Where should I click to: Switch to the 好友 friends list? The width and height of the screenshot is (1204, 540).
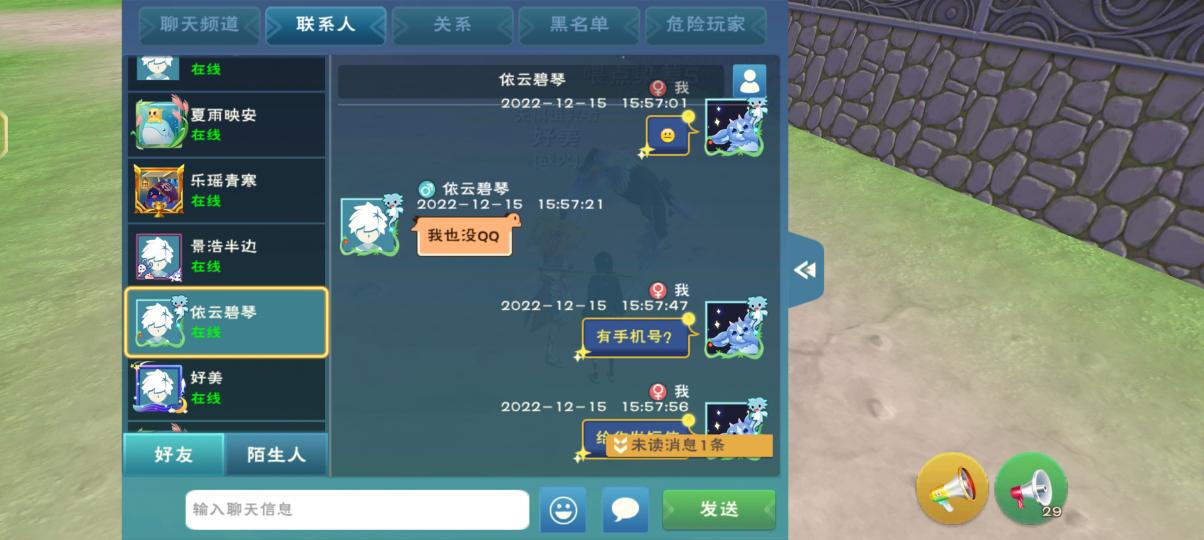[x=174, y=454]
